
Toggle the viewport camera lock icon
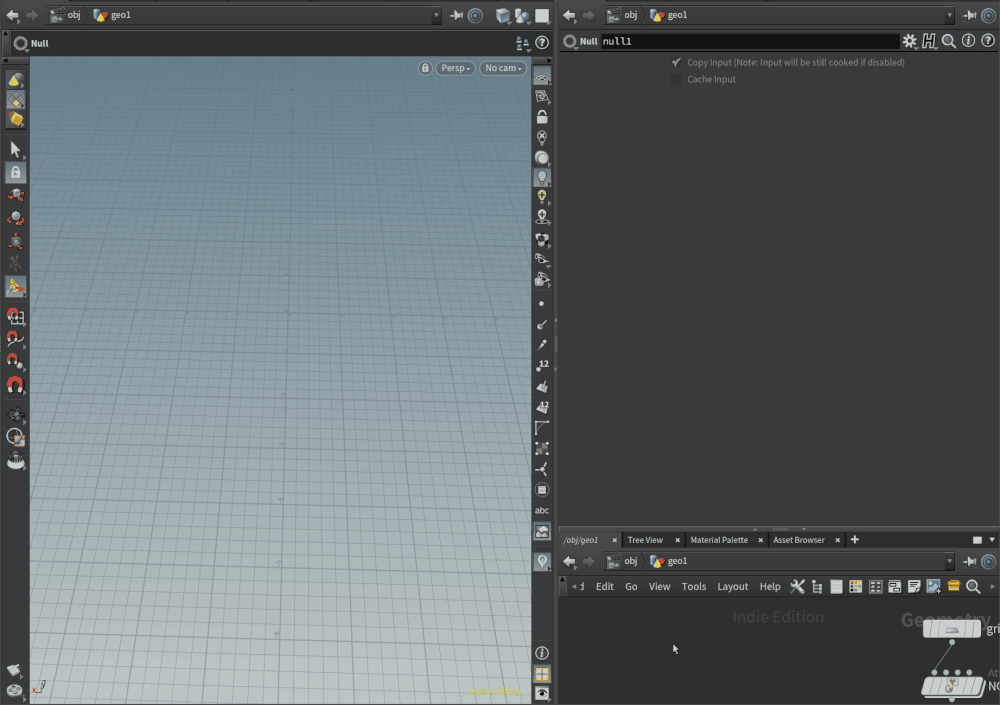tap(425, 68)
